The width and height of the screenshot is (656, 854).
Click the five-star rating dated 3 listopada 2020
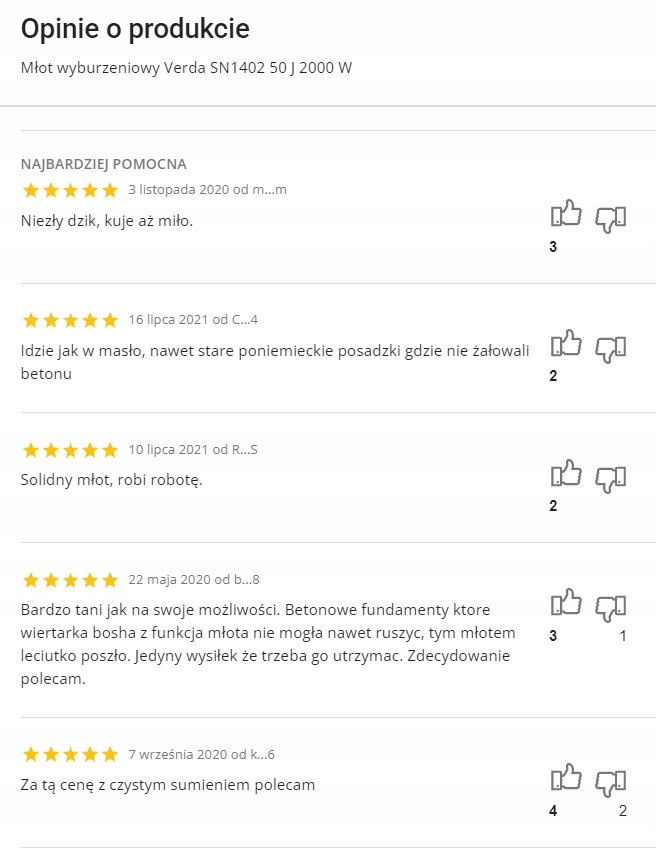(70, 190)
